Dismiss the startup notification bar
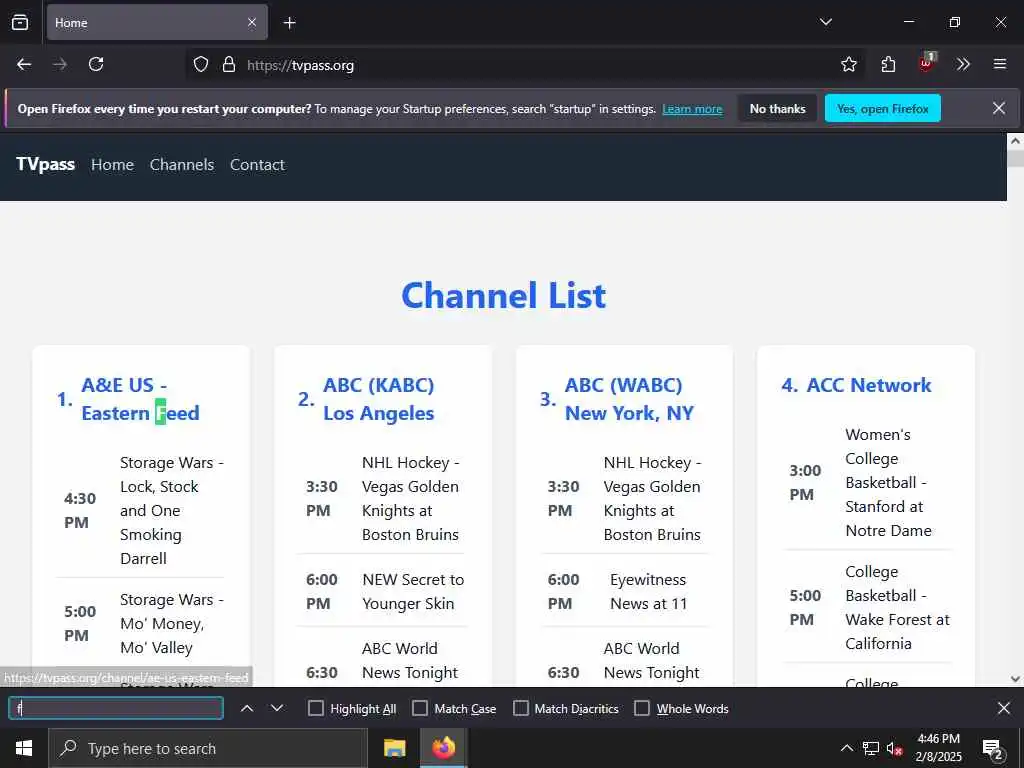Screen dimensions: 1024x768 click(999, 108)
